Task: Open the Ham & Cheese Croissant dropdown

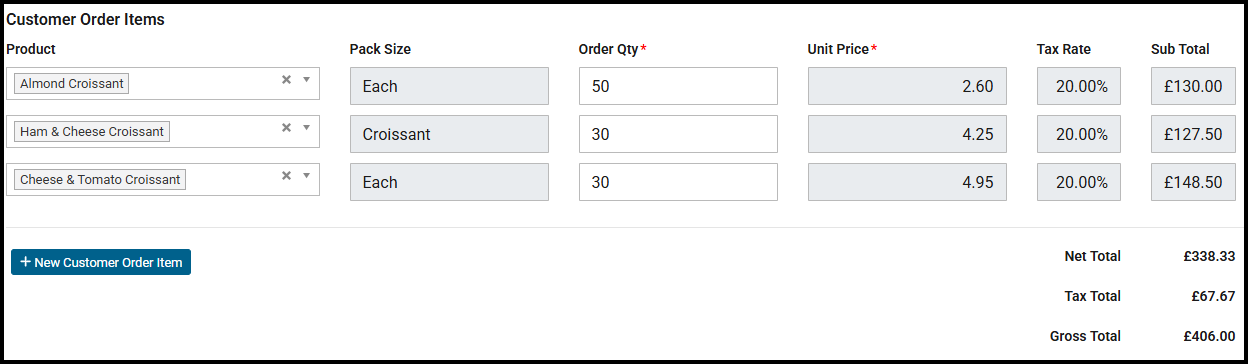Action: [x=307, y=128]
